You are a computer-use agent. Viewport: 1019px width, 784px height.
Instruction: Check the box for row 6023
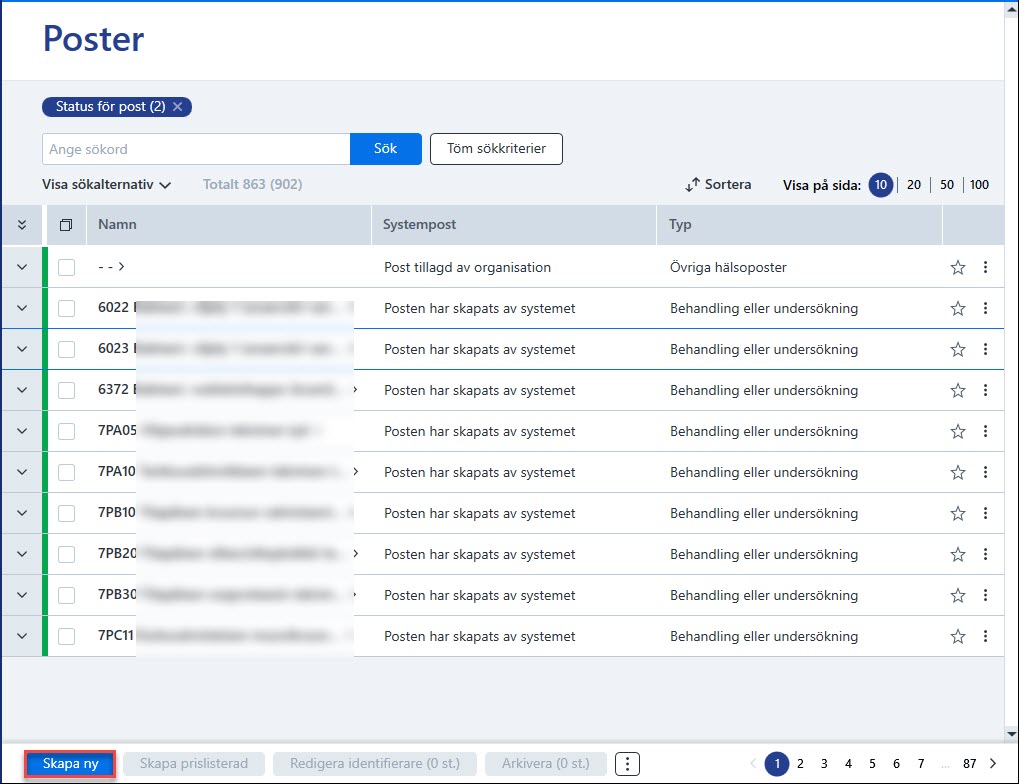pyautogui.click(x=66, y=349)
